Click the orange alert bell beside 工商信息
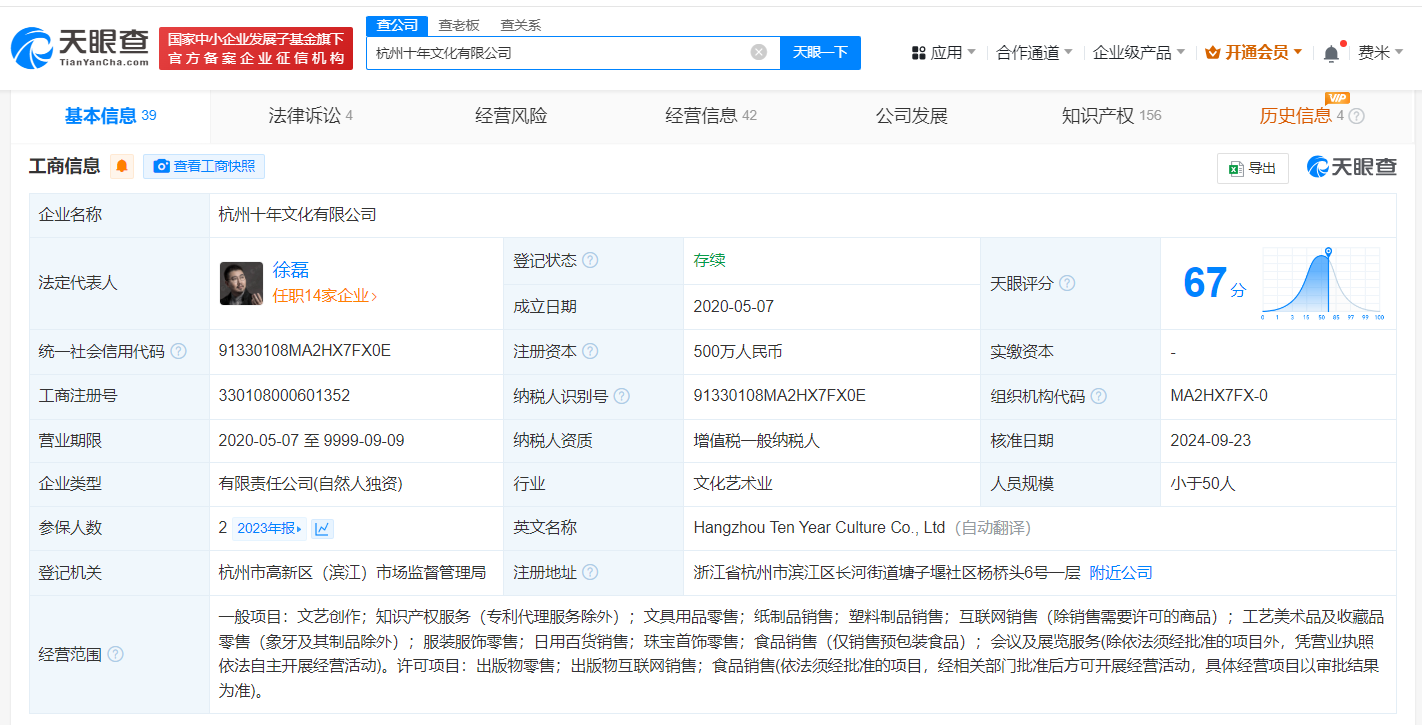Viewport: 1422px width, 725px height. tap(122, 166)
